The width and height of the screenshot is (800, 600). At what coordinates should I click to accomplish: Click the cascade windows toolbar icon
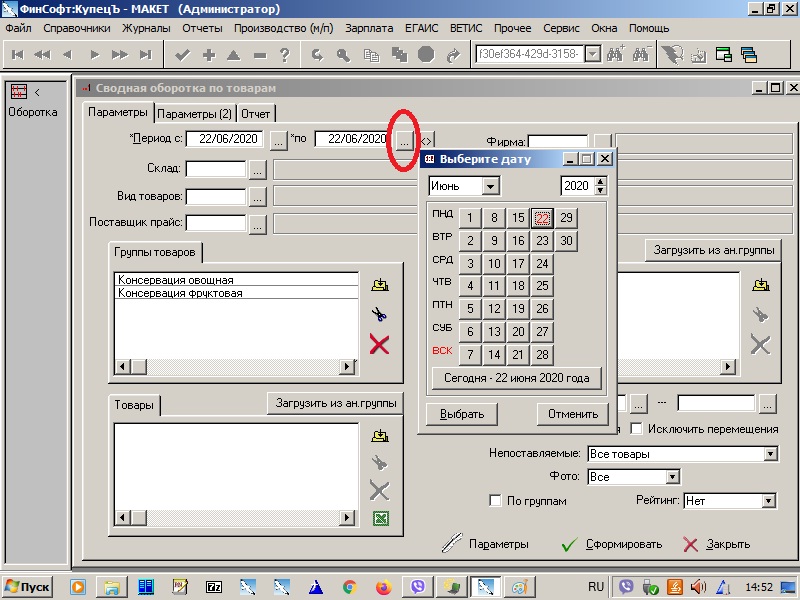click(749, 55)
